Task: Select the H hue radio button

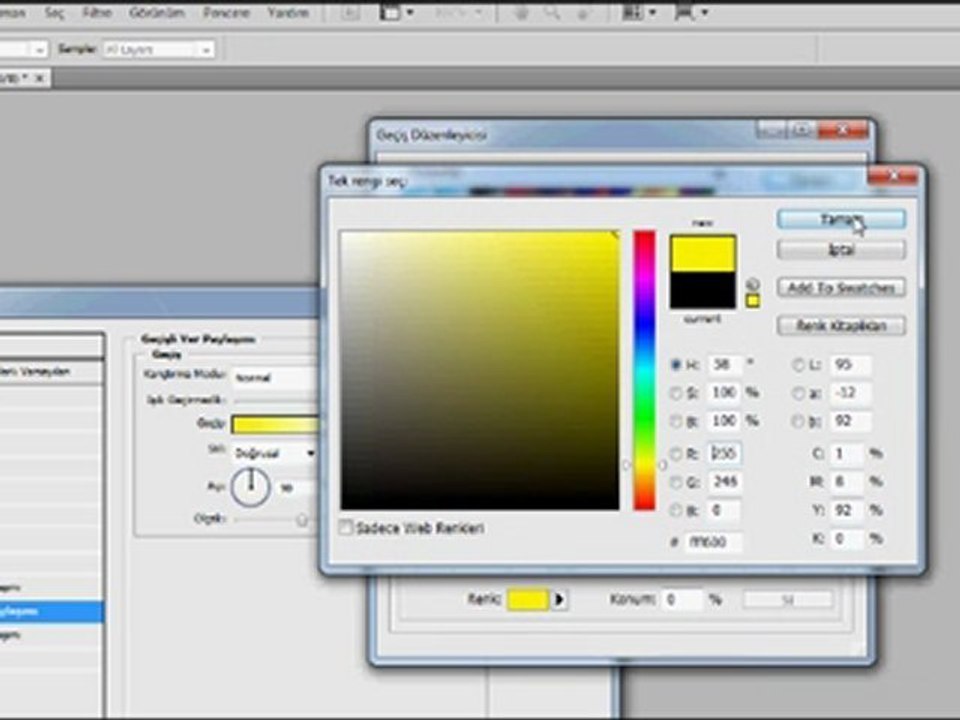Action: [x=675, y=364]
